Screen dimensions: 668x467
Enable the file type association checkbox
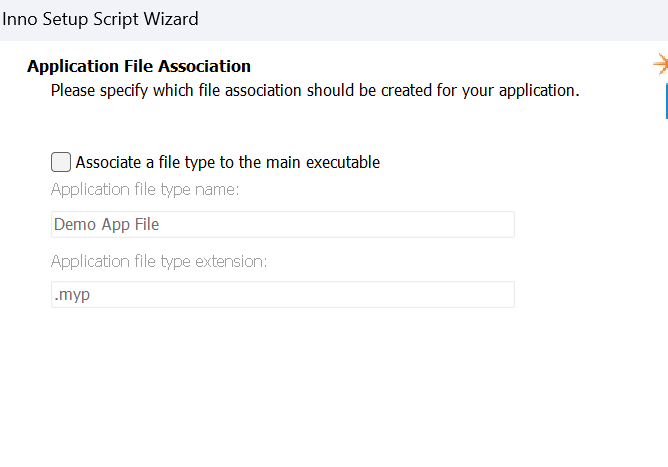tap(61, 162)
